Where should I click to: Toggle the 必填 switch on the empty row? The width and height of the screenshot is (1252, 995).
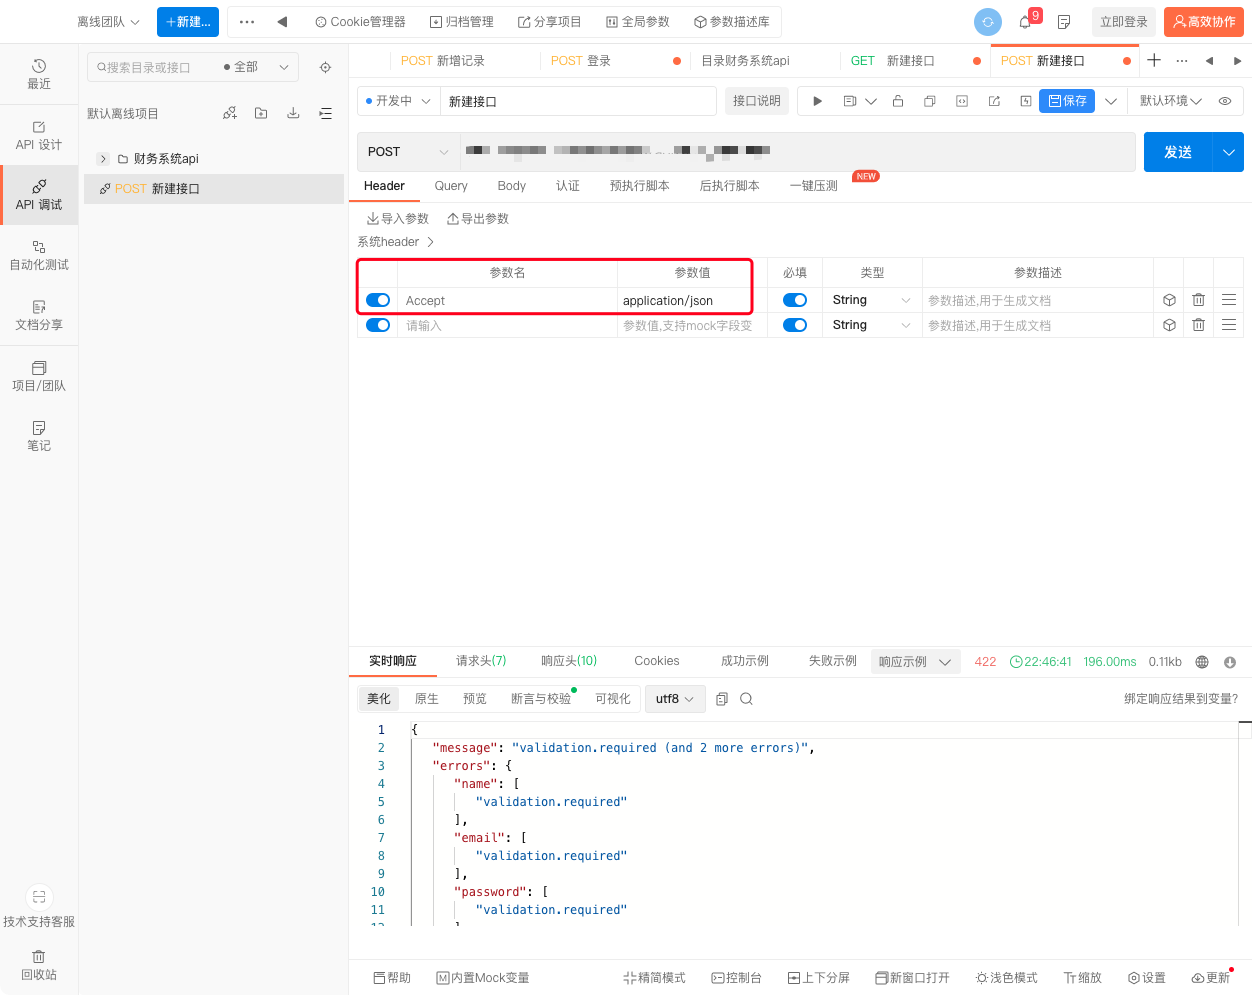click(x=795, y=325)
